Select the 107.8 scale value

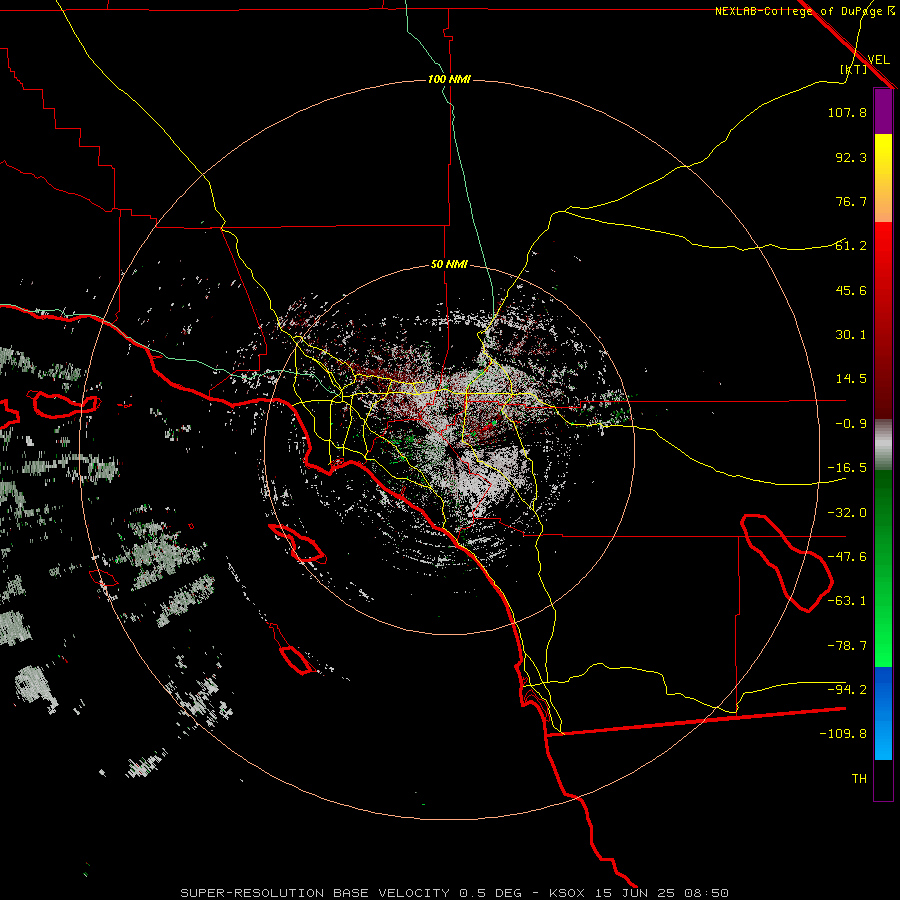(847, 112)
